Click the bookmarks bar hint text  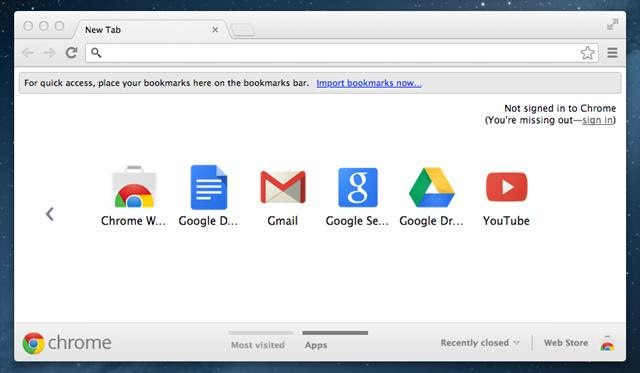167,83
